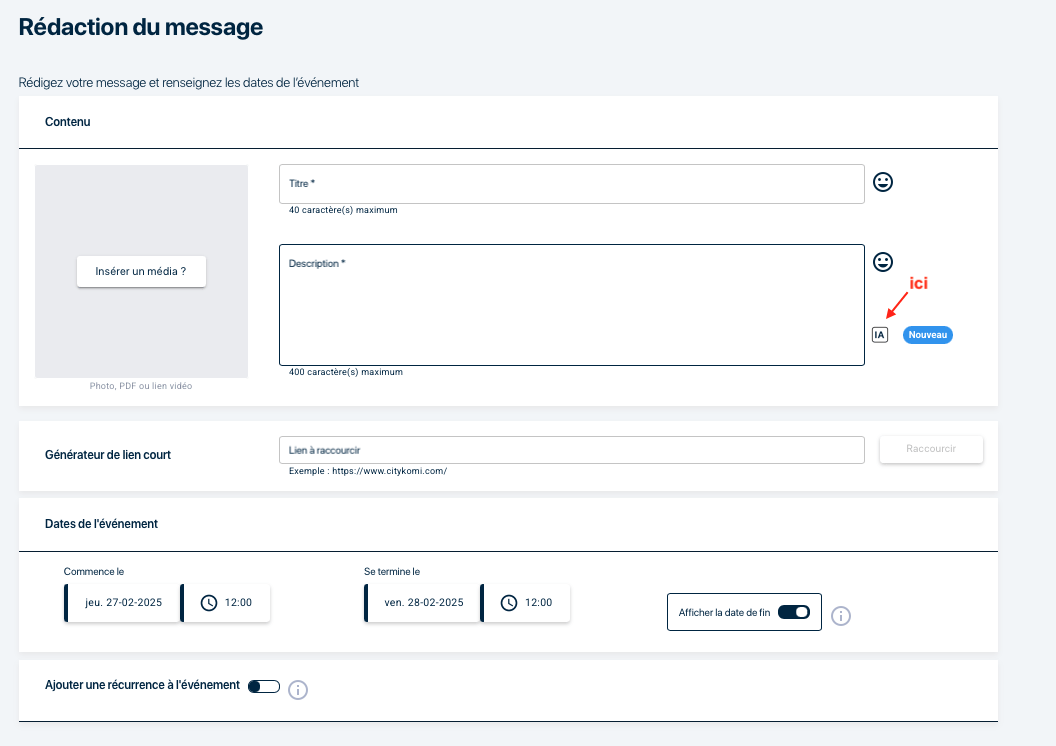Screen dimensions: 1056x746
Task: Open the end date picker ven. 28-02-2025
Action: click(423, 603)
